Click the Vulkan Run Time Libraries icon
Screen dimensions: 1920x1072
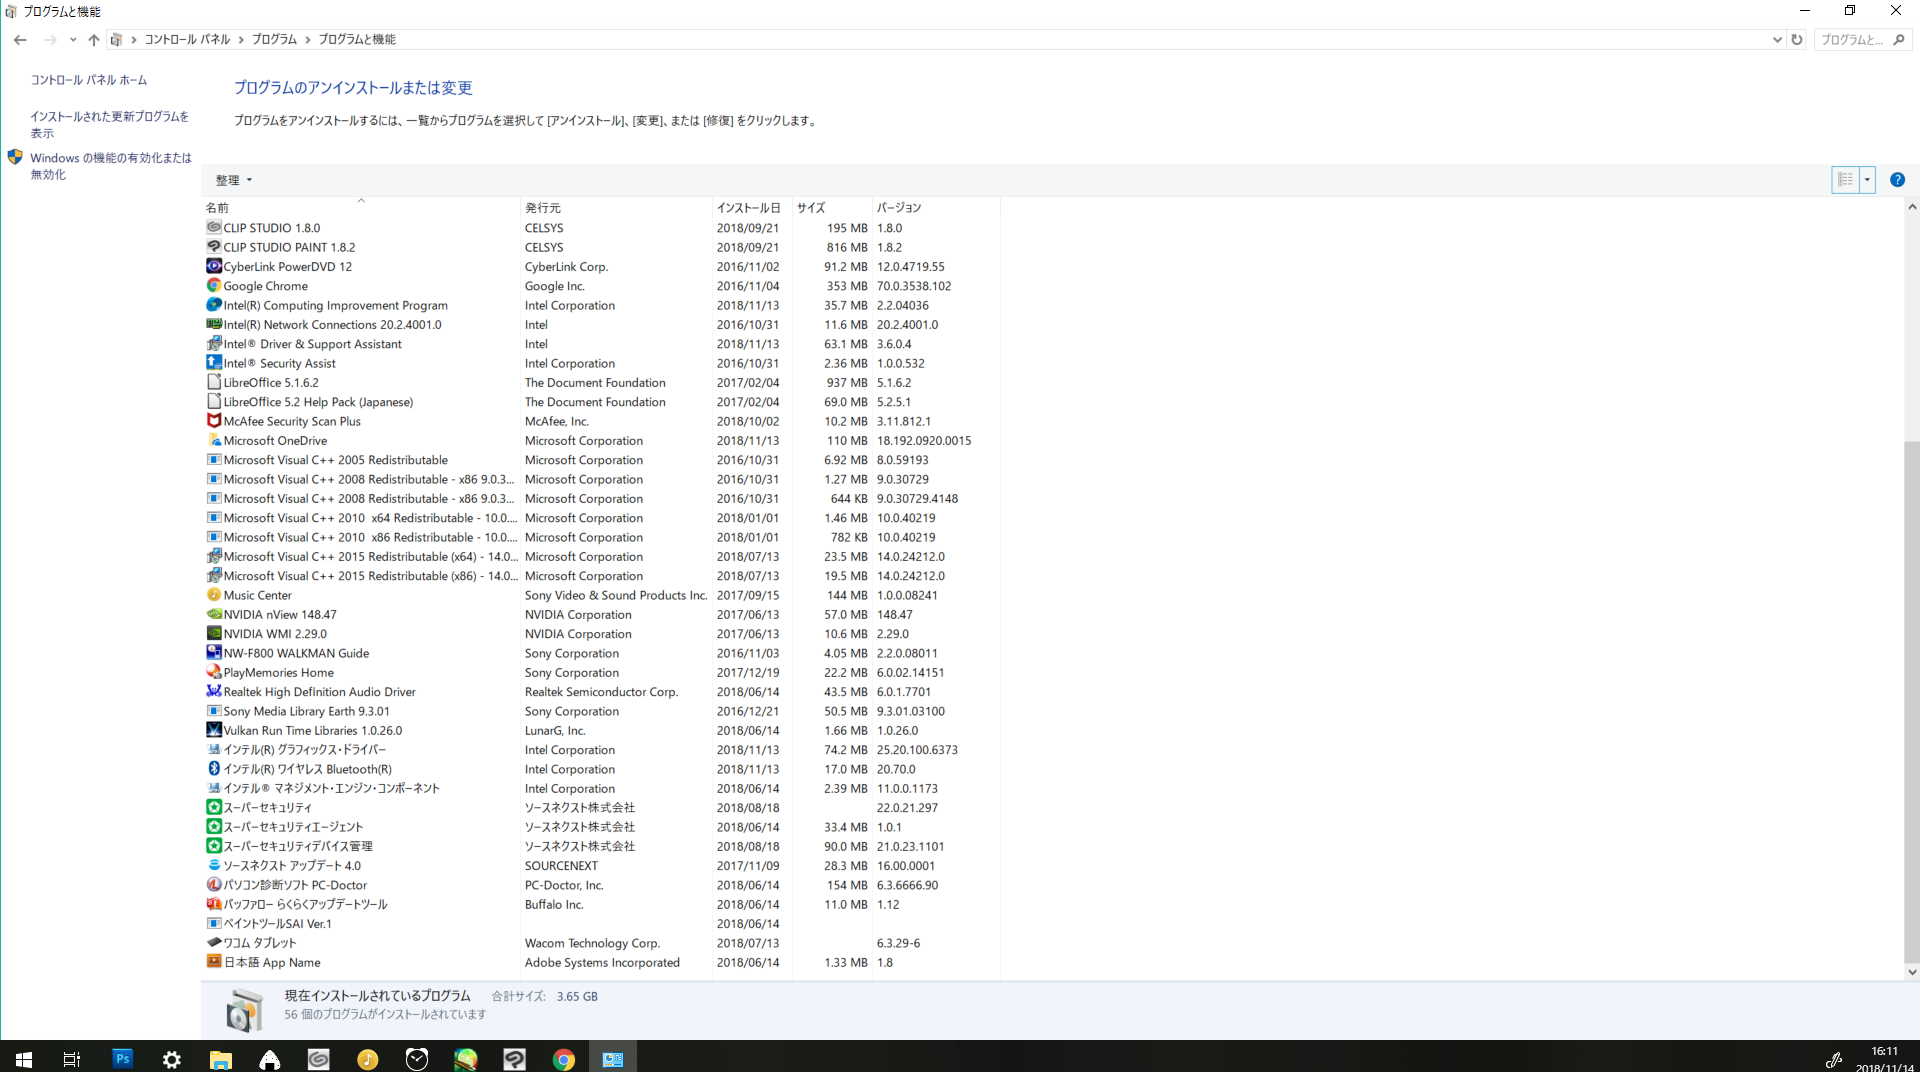tap(213, 731)
